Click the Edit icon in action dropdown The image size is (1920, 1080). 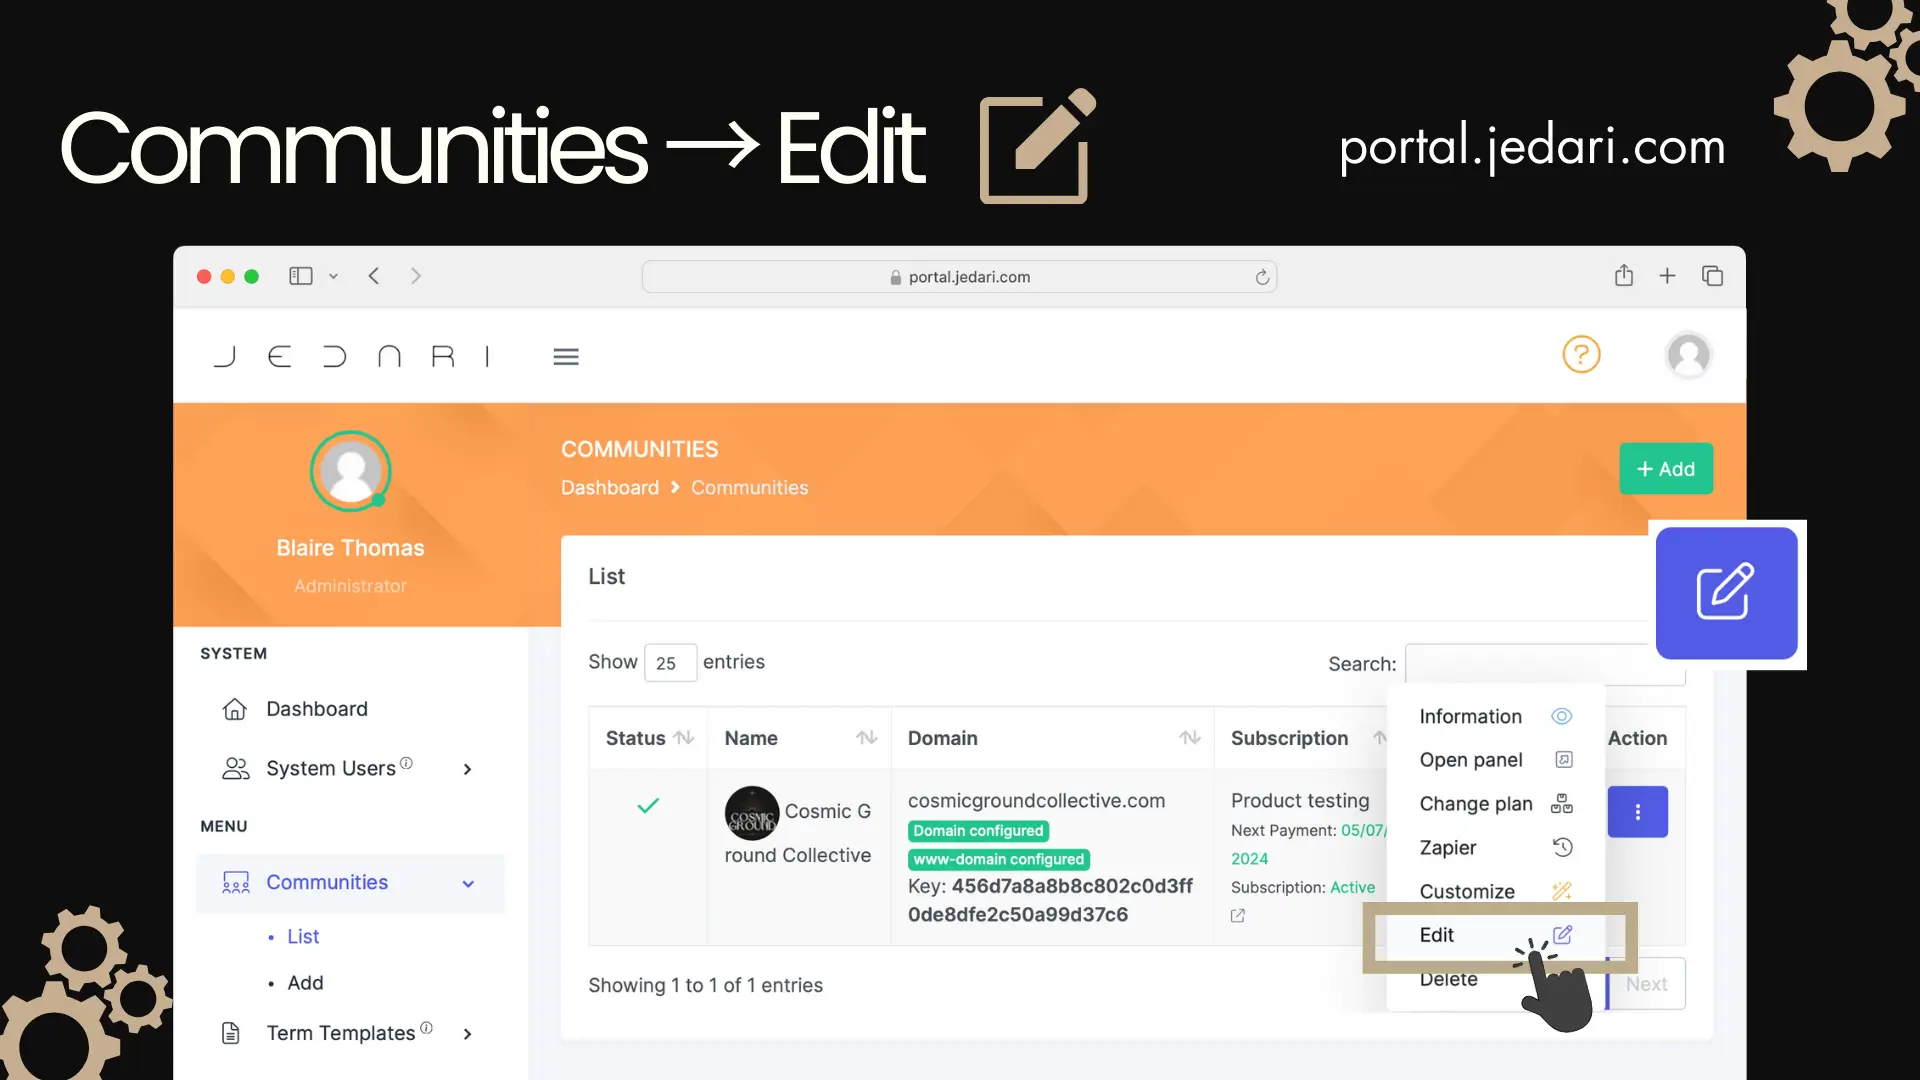[x=1563, y=934]
